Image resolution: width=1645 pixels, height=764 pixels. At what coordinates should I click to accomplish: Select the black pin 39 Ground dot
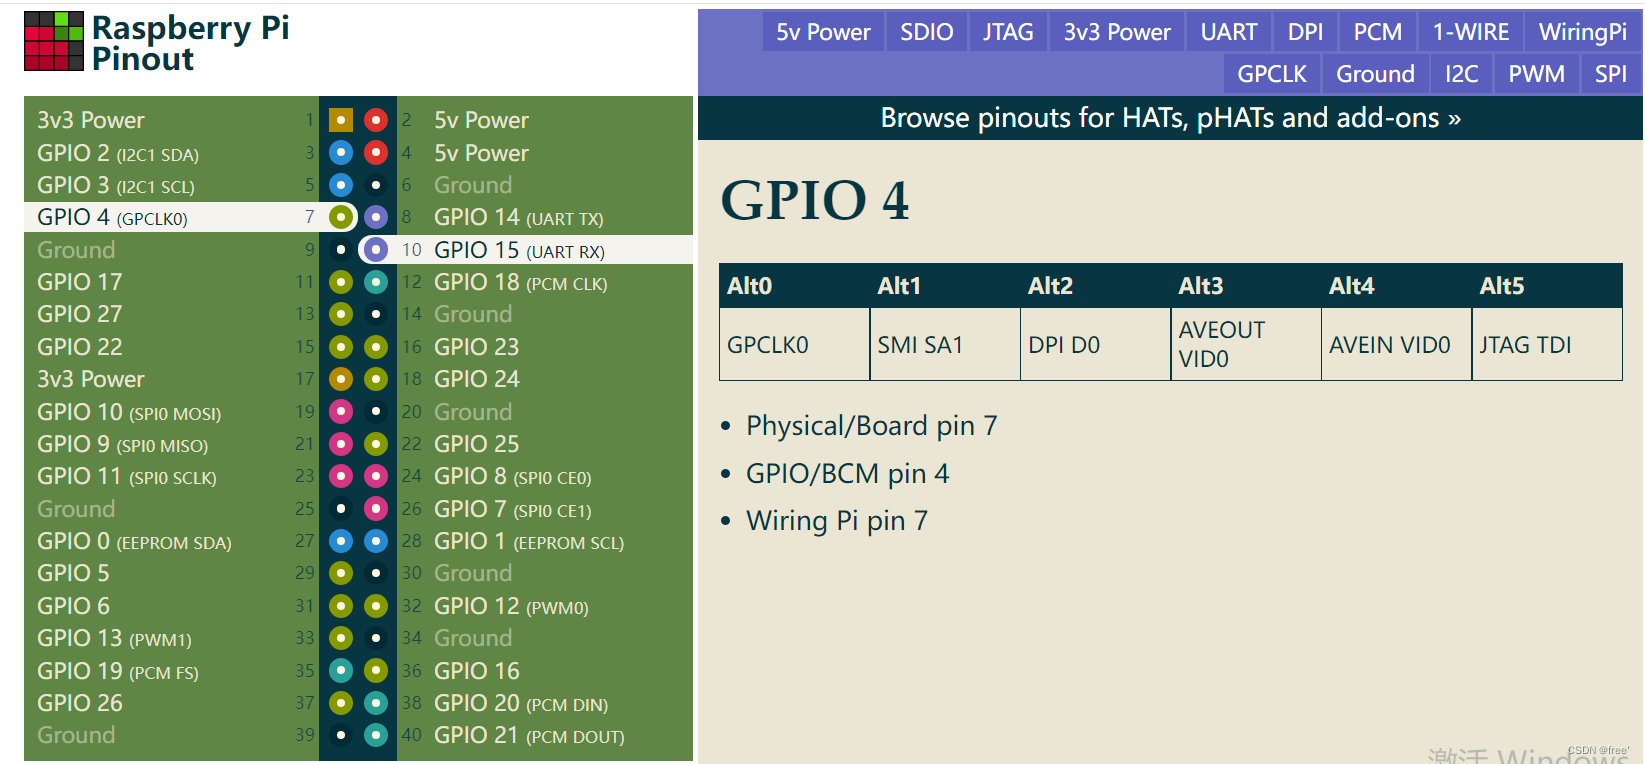click(341, 735)
